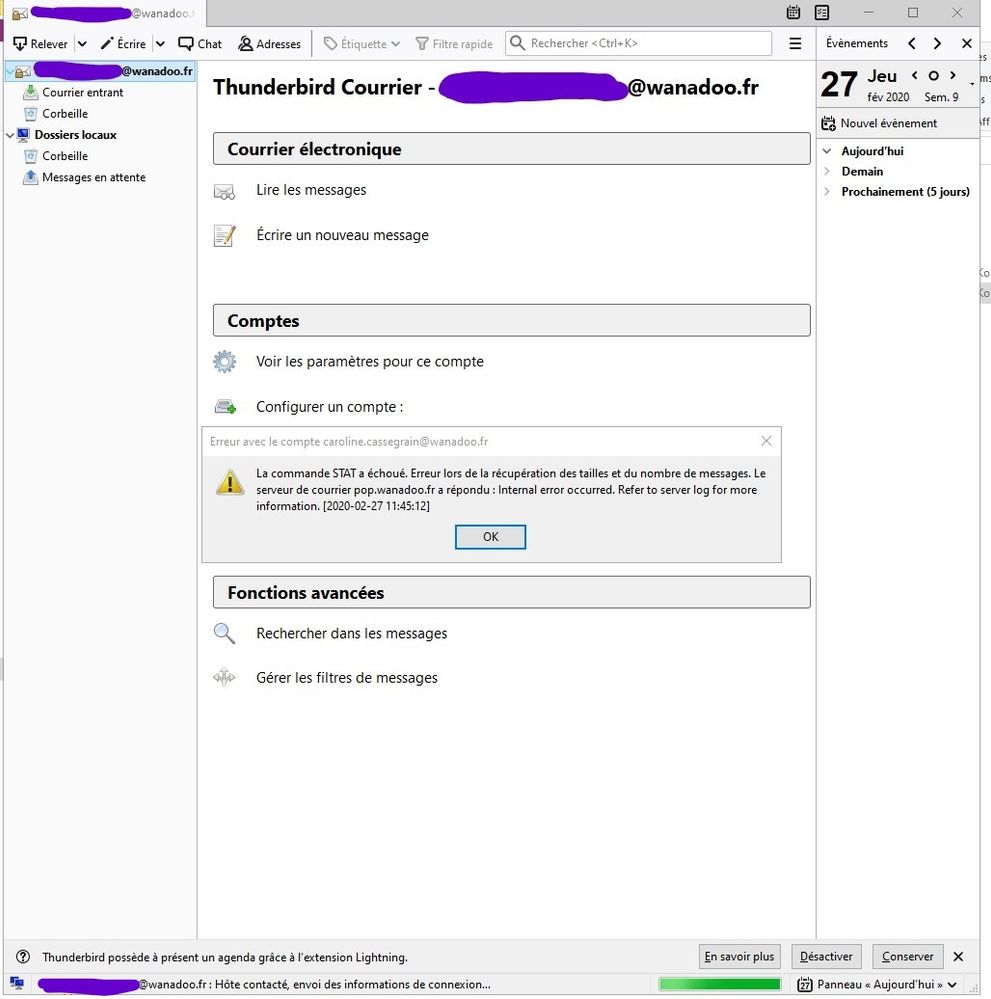Open Adresses address book
This screenshot has width=991, height=999.
pos(269,44)
